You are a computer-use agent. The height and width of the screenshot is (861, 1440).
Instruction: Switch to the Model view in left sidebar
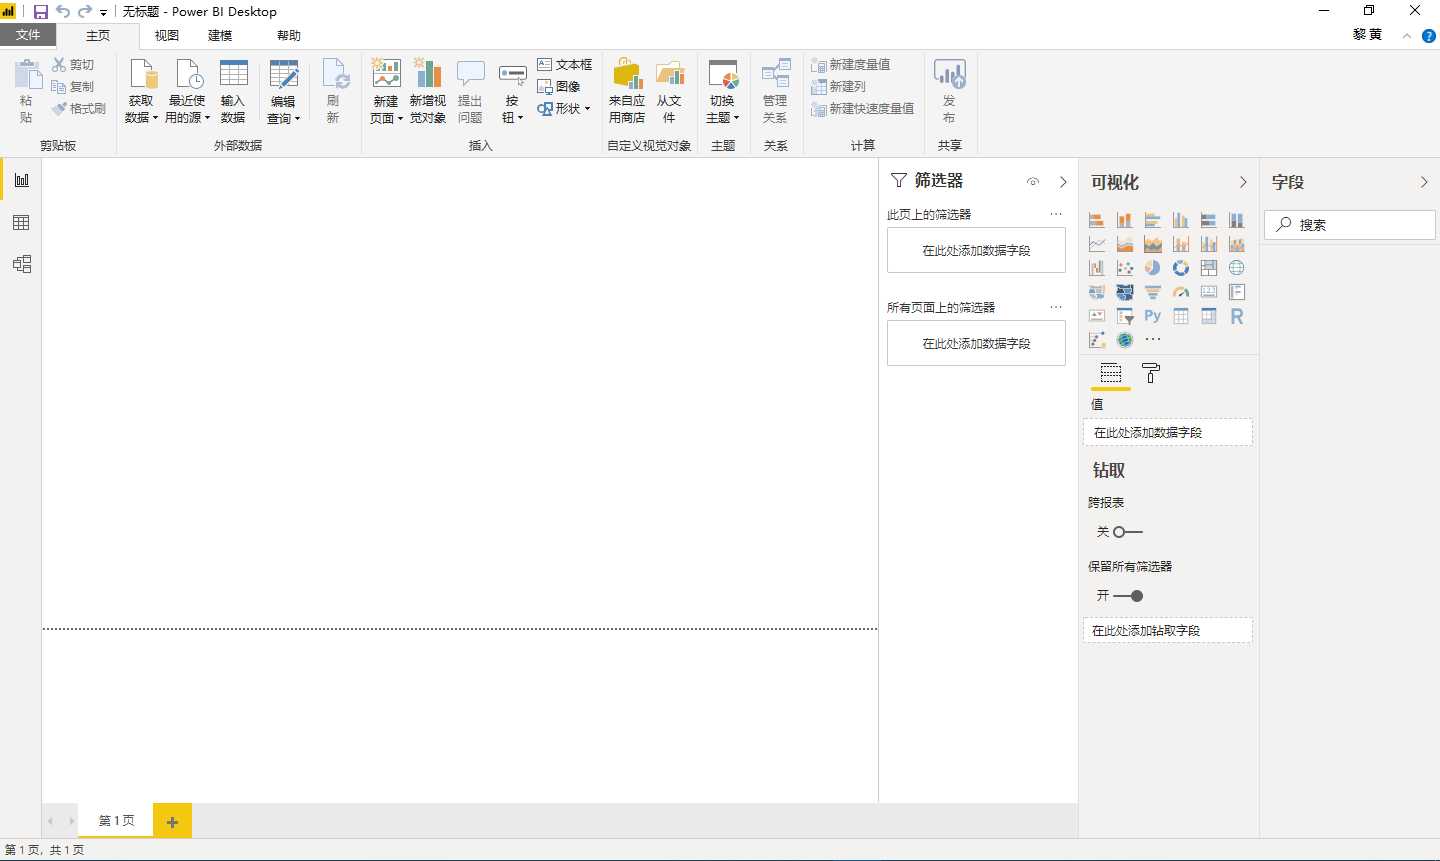(x=21, y=264)
